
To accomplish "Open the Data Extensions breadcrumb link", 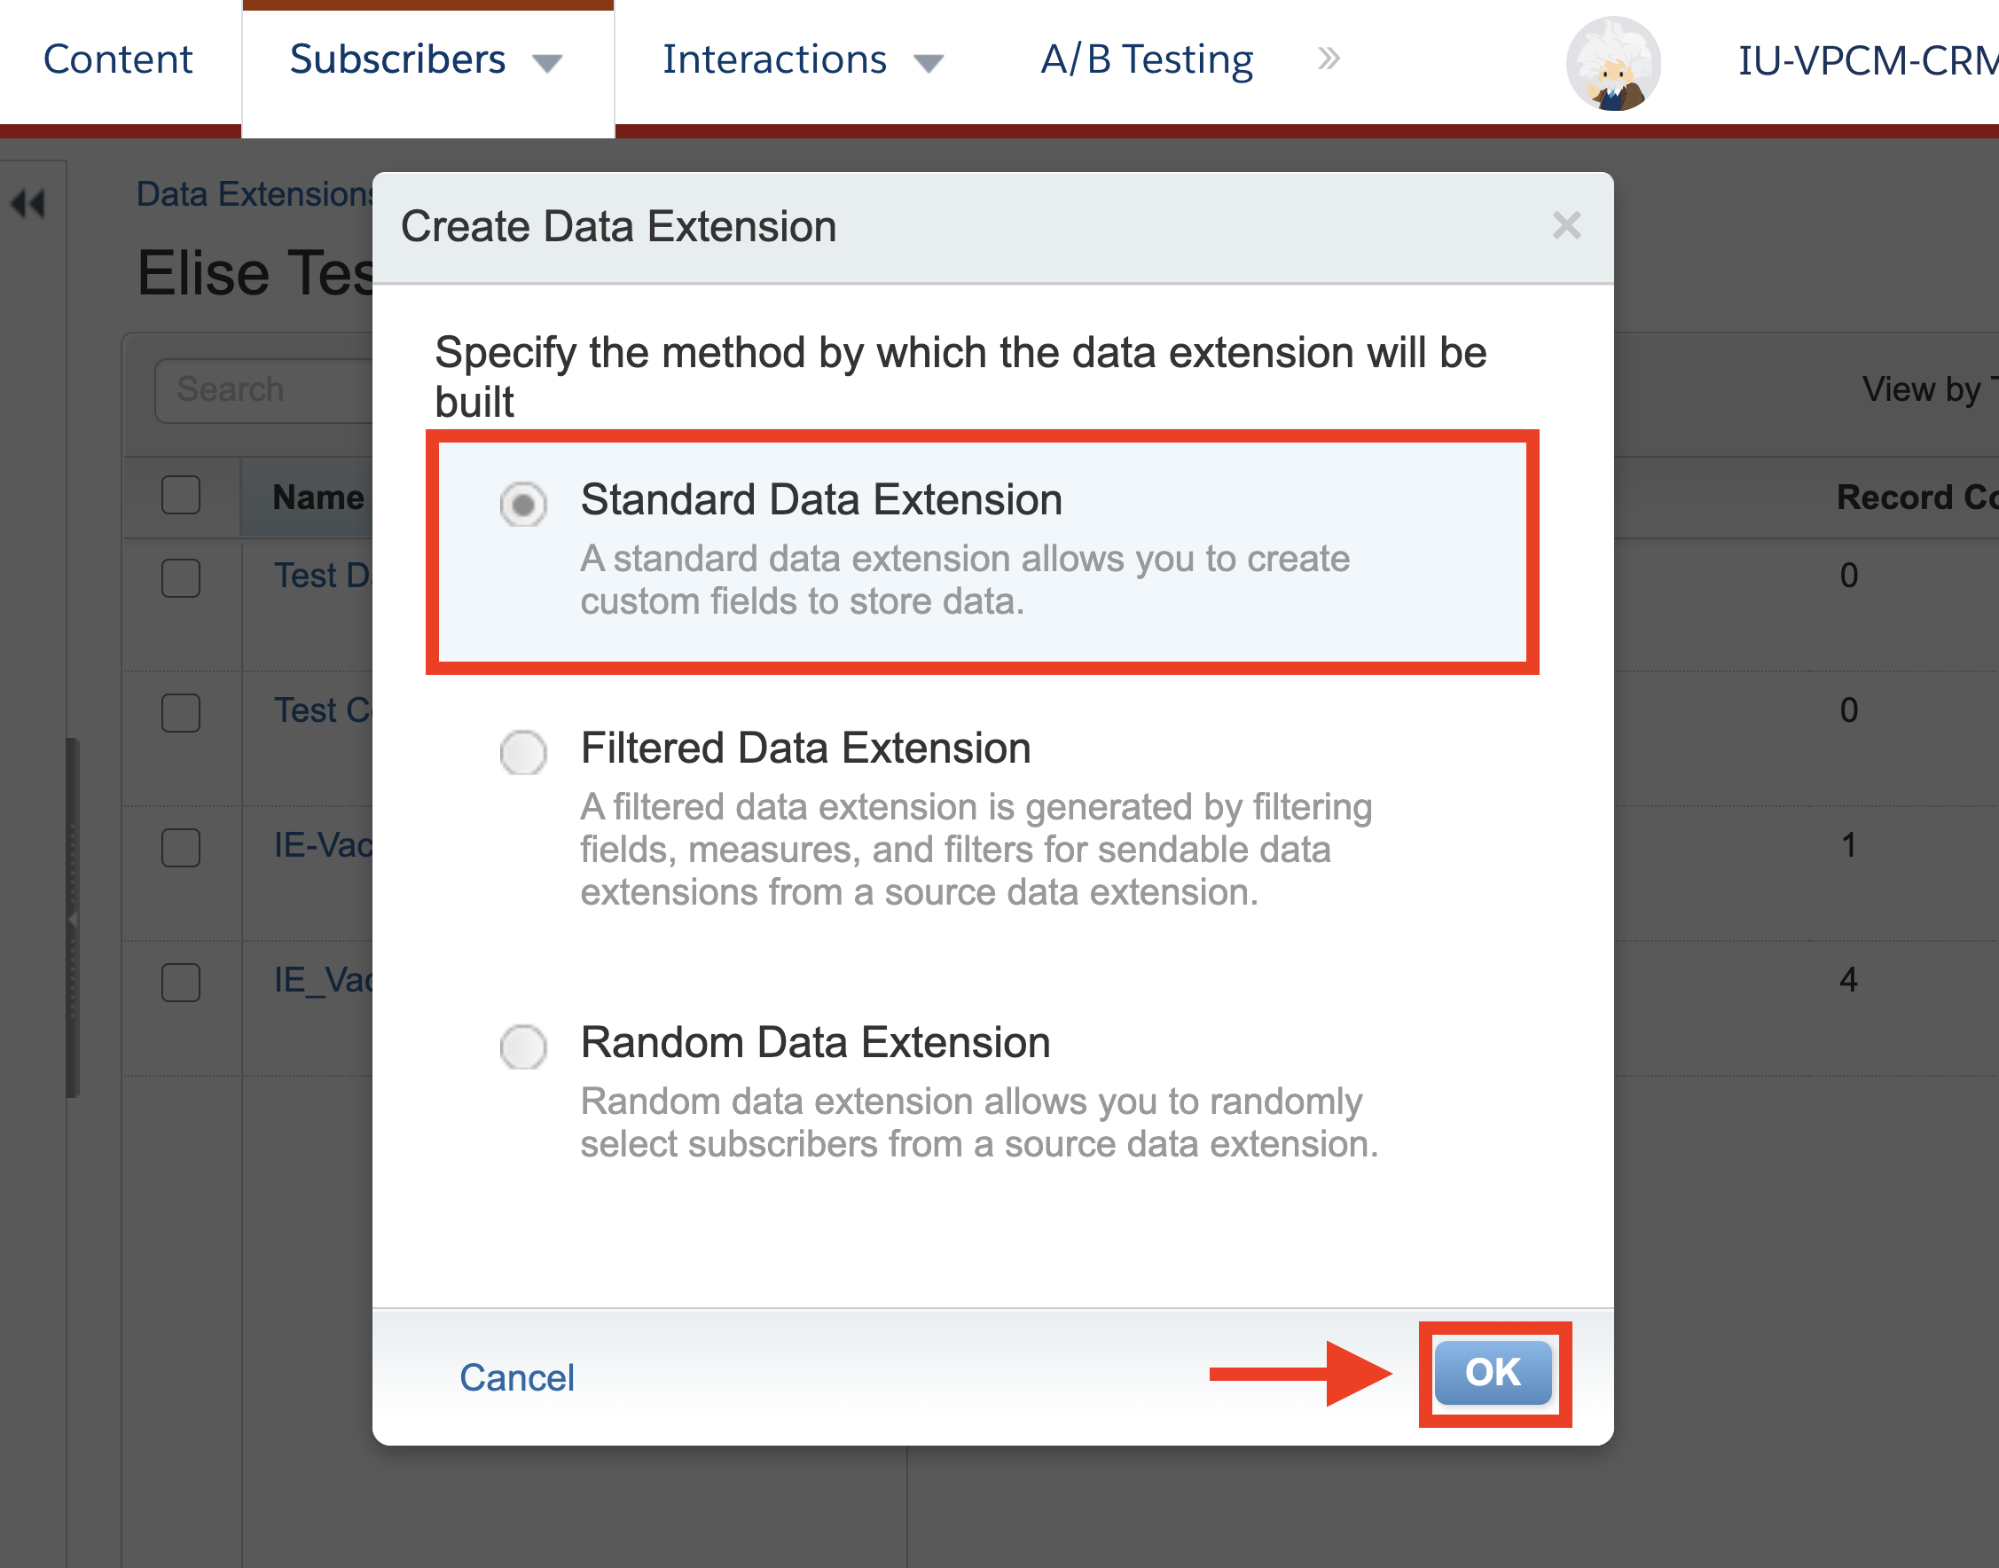I will [255, 194].
